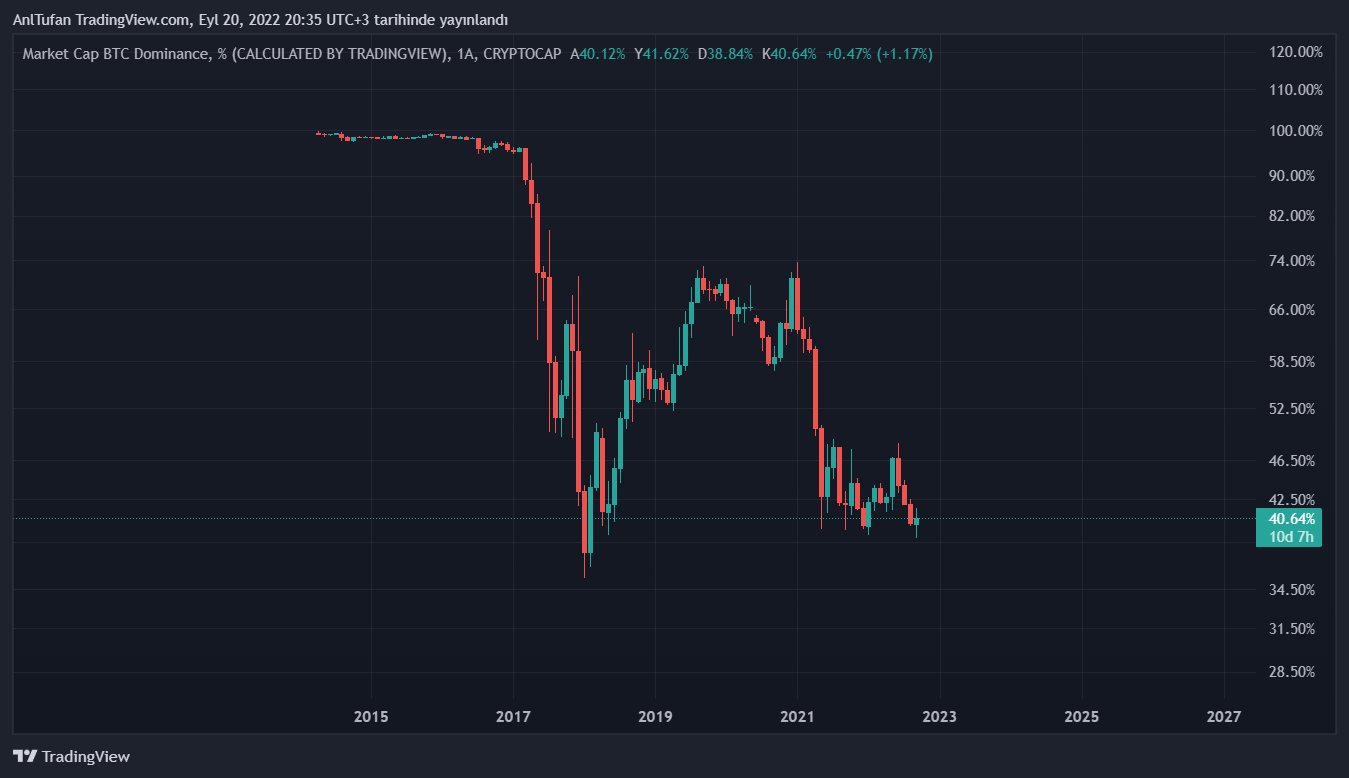Select the 2019 marker on the time axis

tap(655, 717)
